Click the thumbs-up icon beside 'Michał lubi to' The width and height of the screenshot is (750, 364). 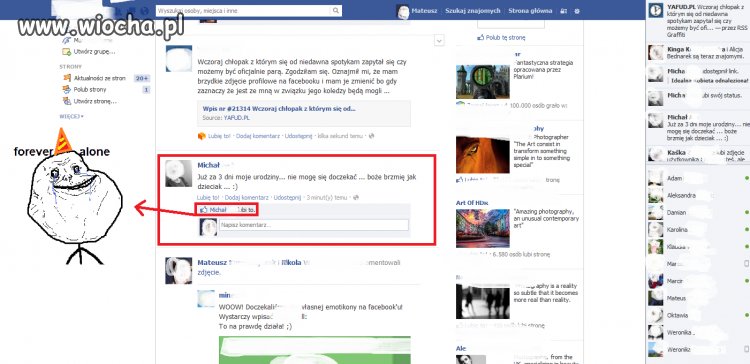204,210
